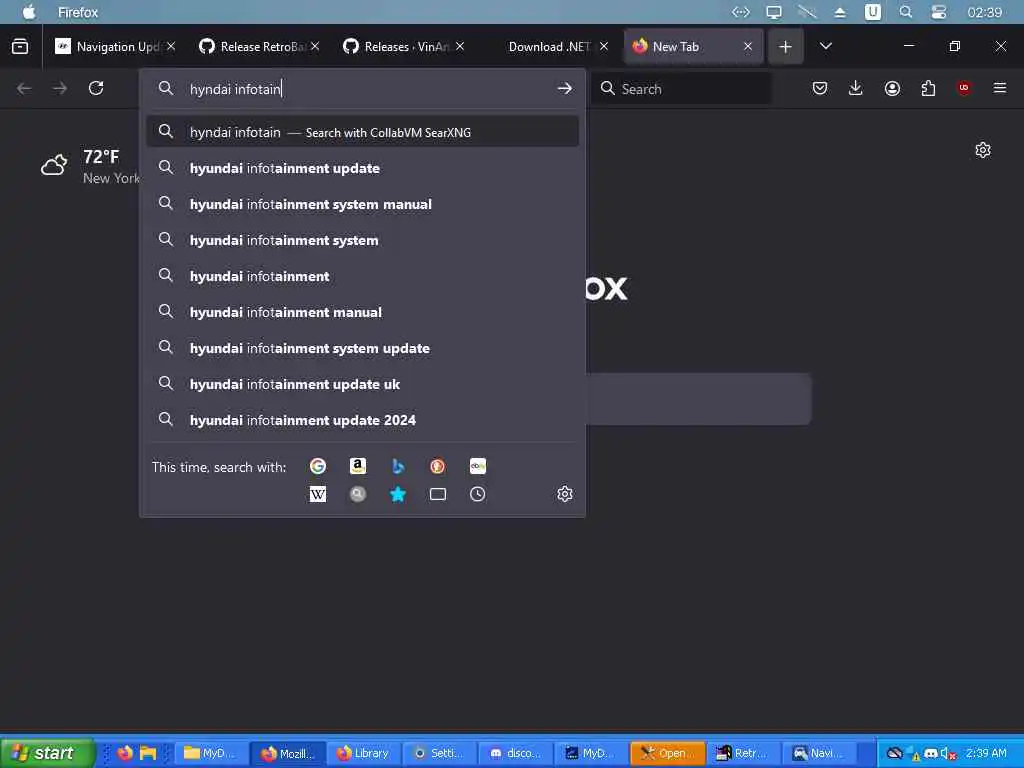The image size is (1024, 768).
Task: Open the Apple logo menu
Action: (29, 12)
